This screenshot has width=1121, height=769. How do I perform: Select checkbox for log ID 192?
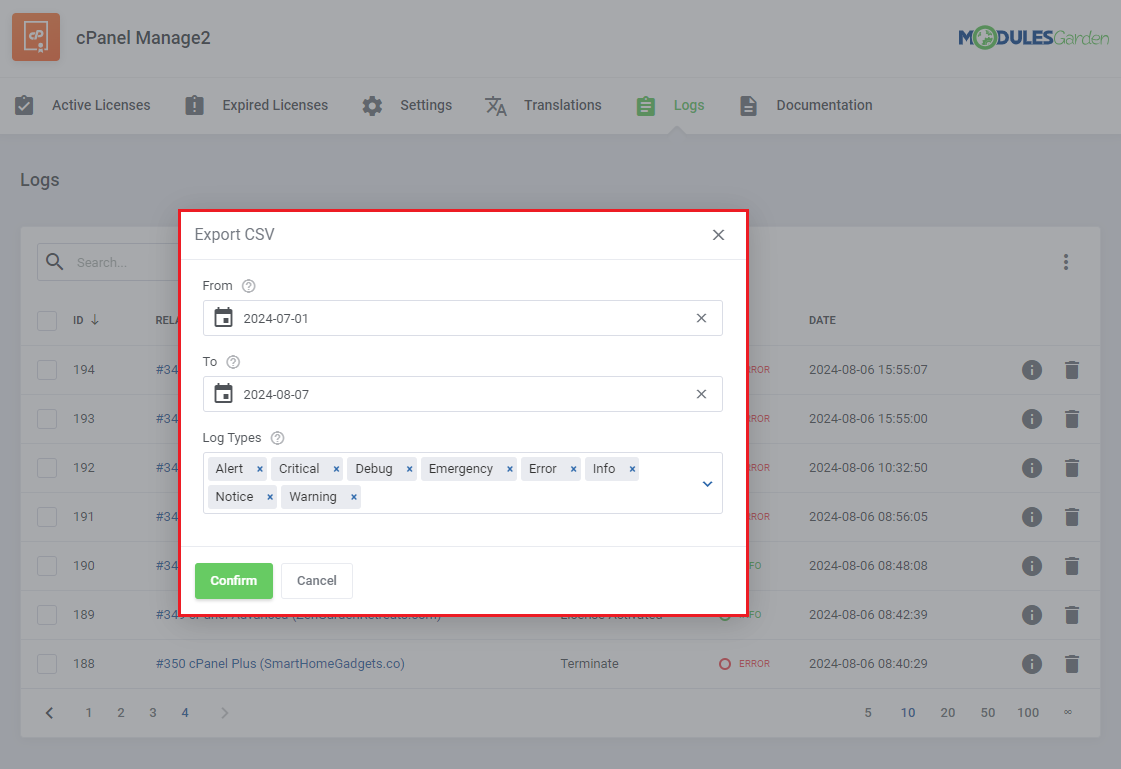coord(47,468)
